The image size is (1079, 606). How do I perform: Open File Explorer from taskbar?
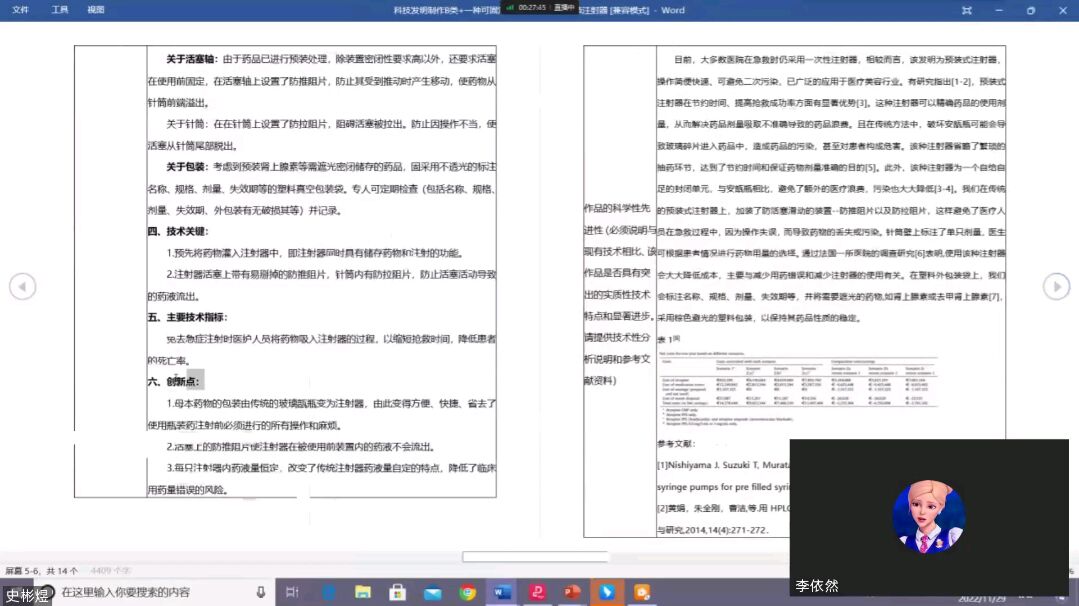(363, 592)
